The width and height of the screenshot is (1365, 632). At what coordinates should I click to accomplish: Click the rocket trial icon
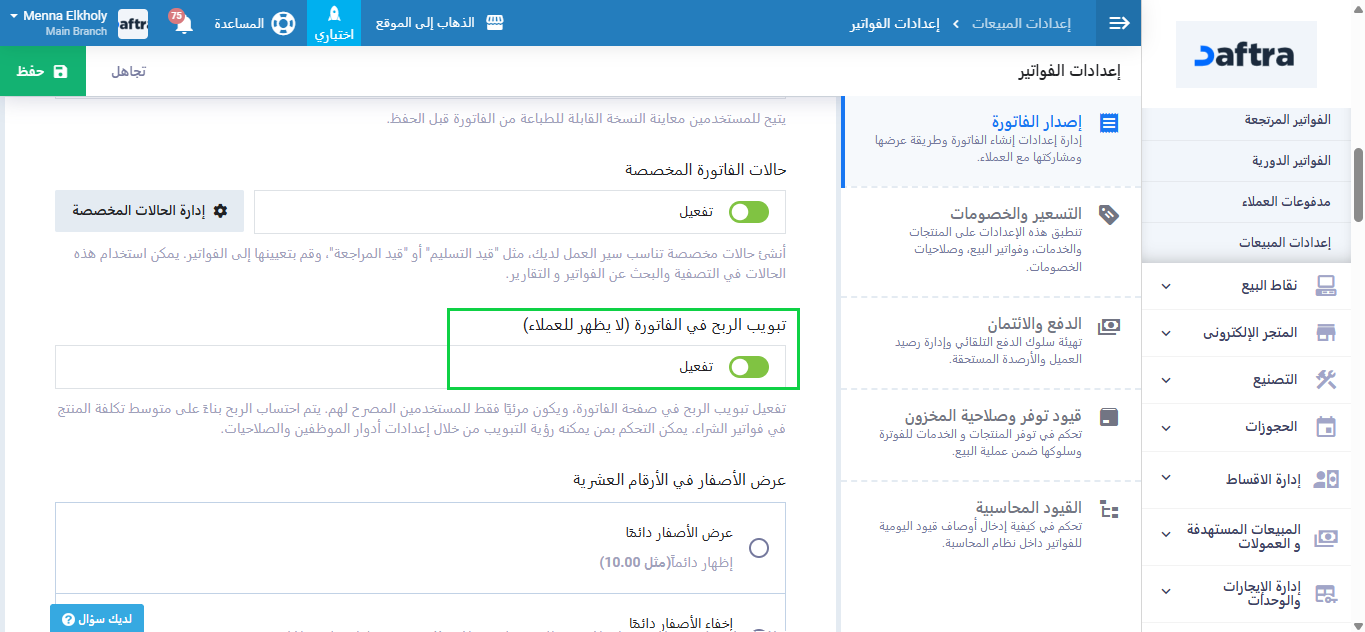click(x=335, y=15)
